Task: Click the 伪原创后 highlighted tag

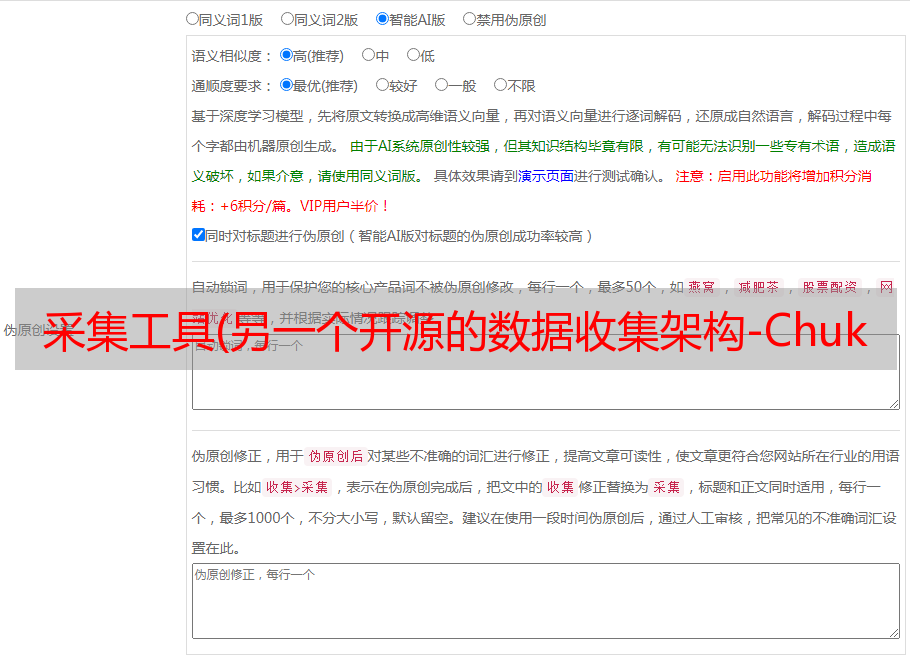Action: 336,456
